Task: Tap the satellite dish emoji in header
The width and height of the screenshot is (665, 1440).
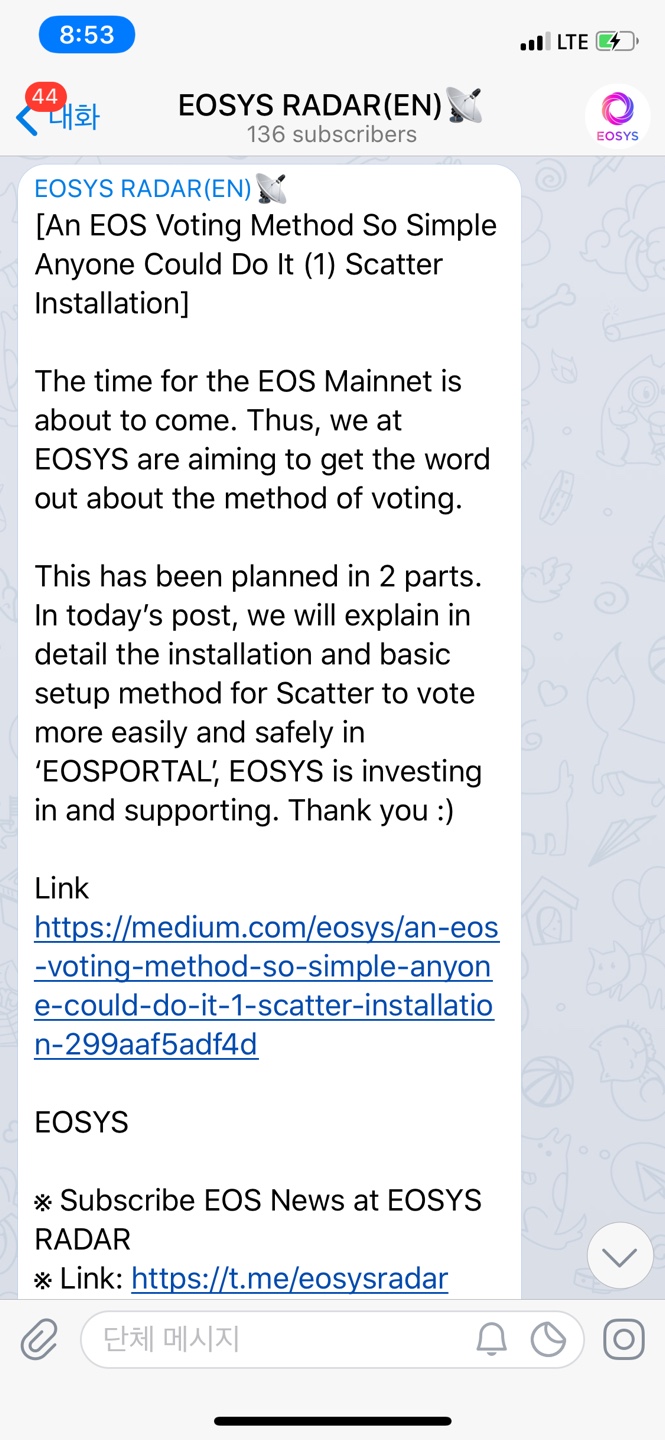Action: coord(465,104)
